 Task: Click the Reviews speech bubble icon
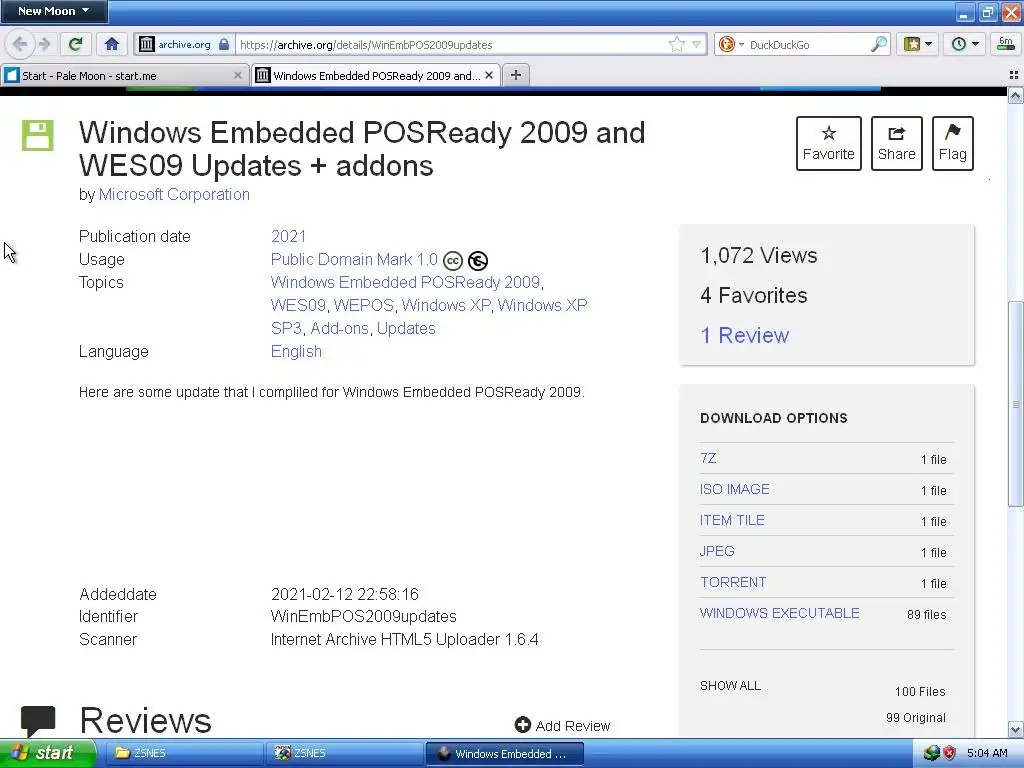click(38, 721)
